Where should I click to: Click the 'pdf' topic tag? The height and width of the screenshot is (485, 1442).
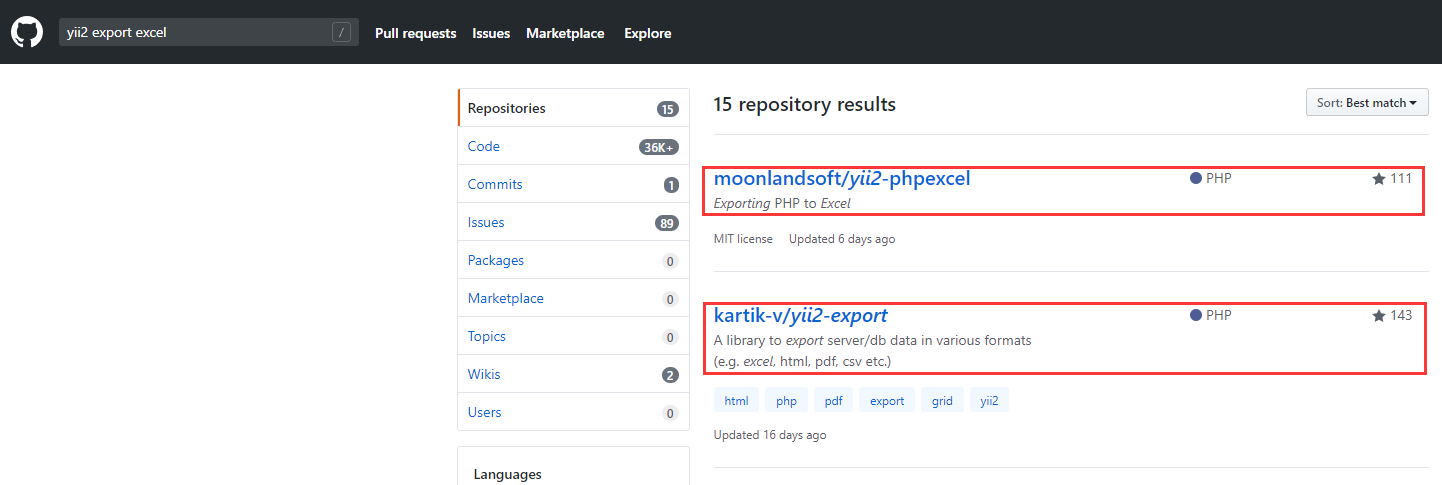click(x=833, y=401)
